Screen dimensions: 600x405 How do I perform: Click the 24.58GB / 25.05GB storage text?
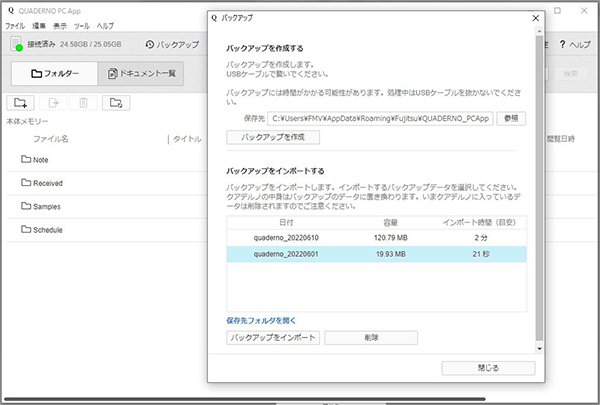point(91,44)
